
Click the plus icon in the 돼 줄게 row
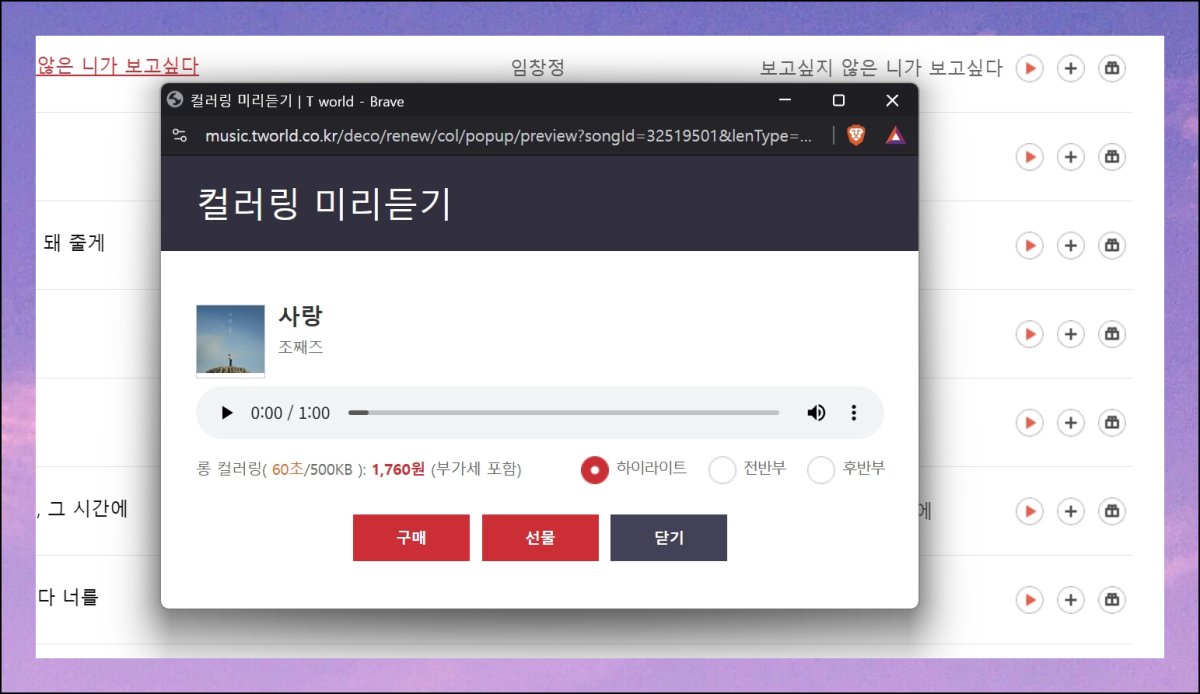(1070, 245)
